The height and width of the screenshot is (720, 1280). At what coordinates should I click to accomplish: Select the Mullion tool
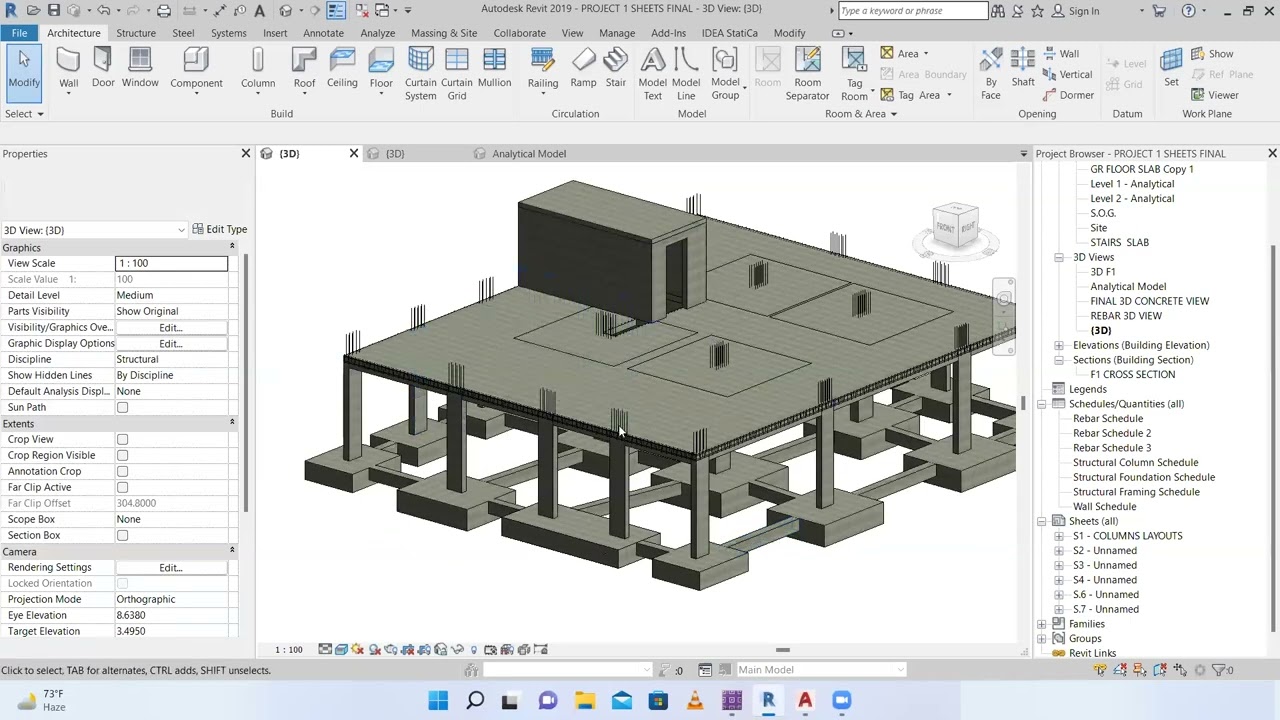tap(494, 70)
